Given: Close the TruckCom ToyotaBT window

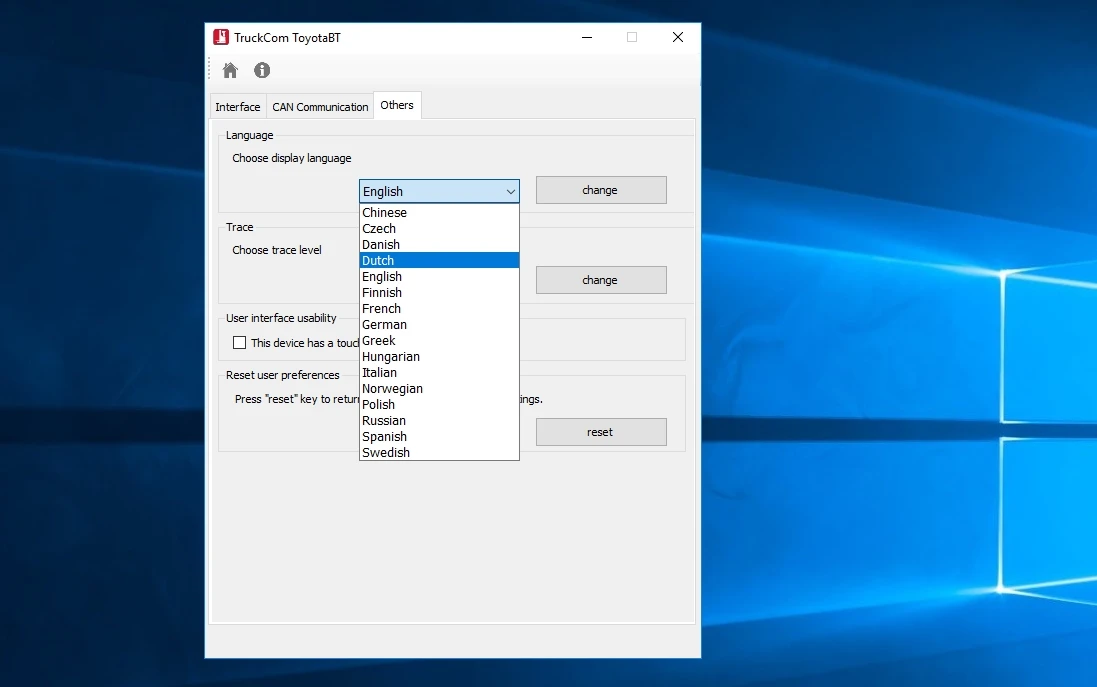Looking at the screenshot, I should point(677,37).
